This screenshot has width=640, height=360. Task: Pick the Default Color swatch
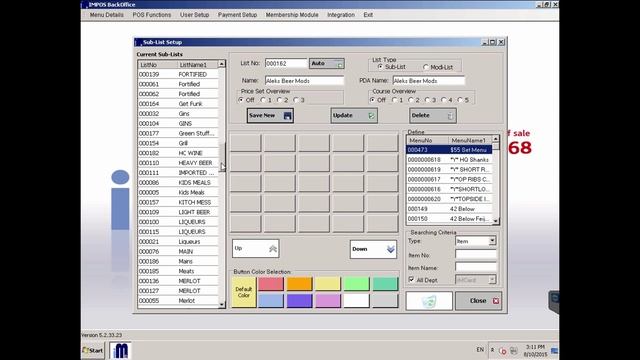click(244, 292)
